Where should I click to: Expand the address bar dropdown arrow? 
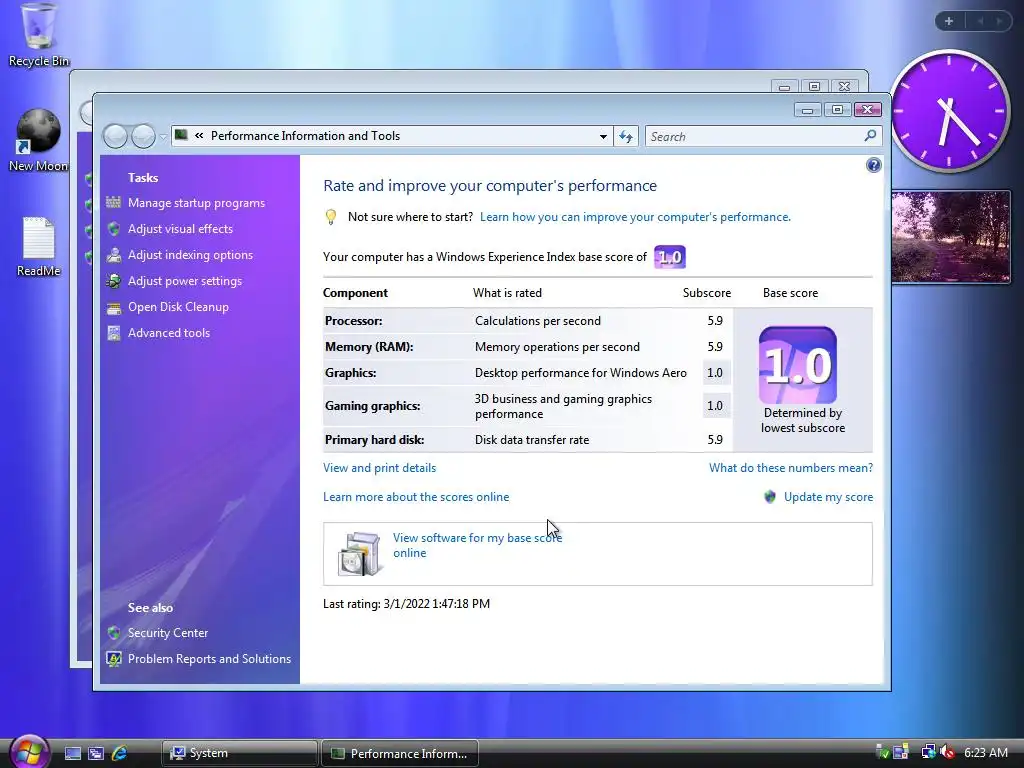click(603, 136)
